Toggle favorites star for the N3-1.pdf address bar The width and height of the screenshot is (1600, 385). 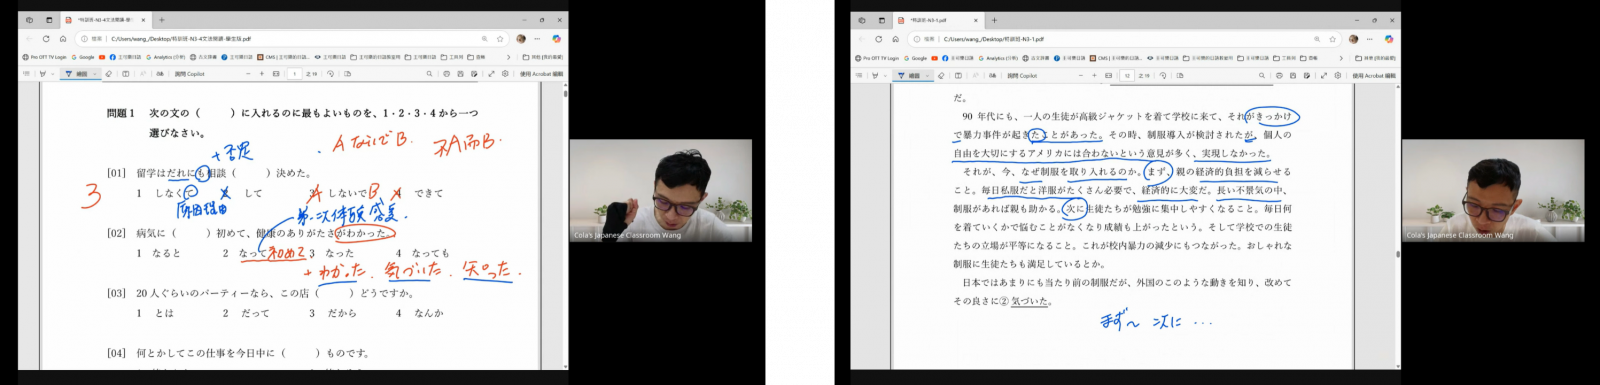coord(1332,39)
